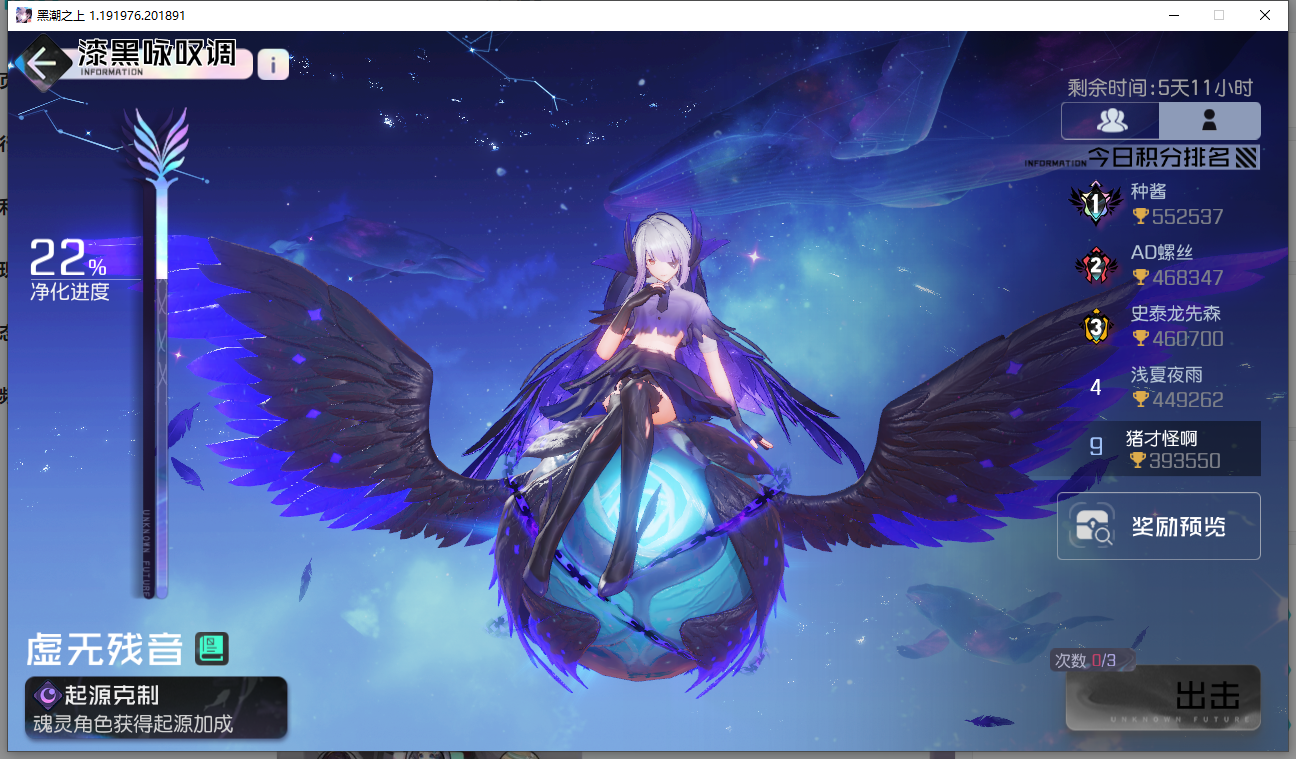Click the rank 3 gold badge
Image resolution: width=1296 pixels, height=759 pixels.
(x=1095, y=326)
